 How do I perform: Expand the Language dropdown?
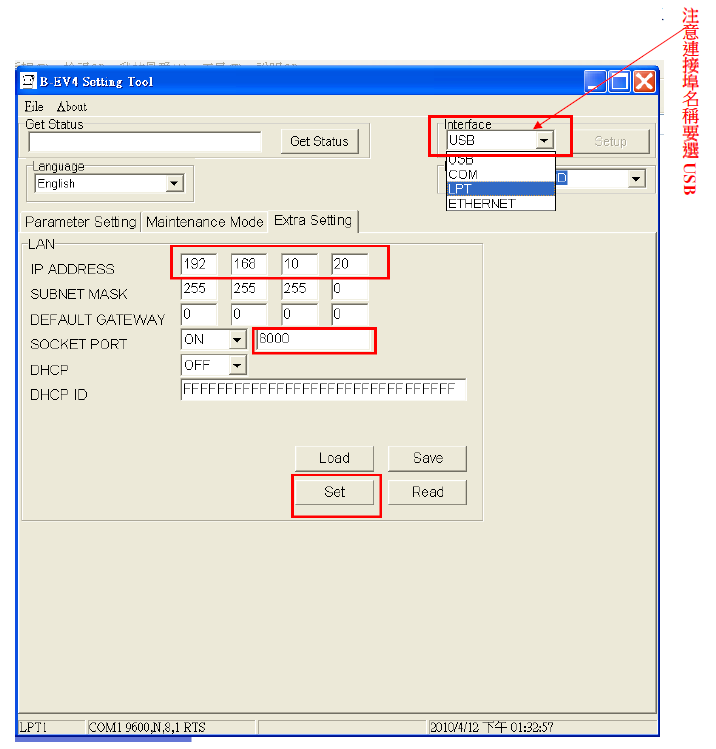pyautogui.click(x=175, y=184)
